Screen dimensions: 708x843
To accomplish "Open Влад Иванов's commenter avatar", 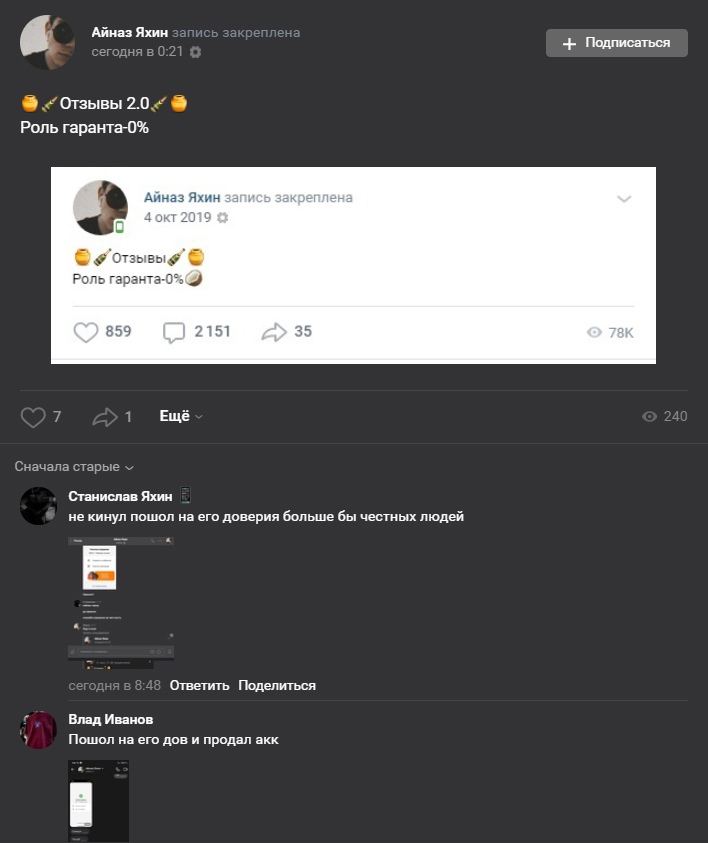I will coord(38,729).
